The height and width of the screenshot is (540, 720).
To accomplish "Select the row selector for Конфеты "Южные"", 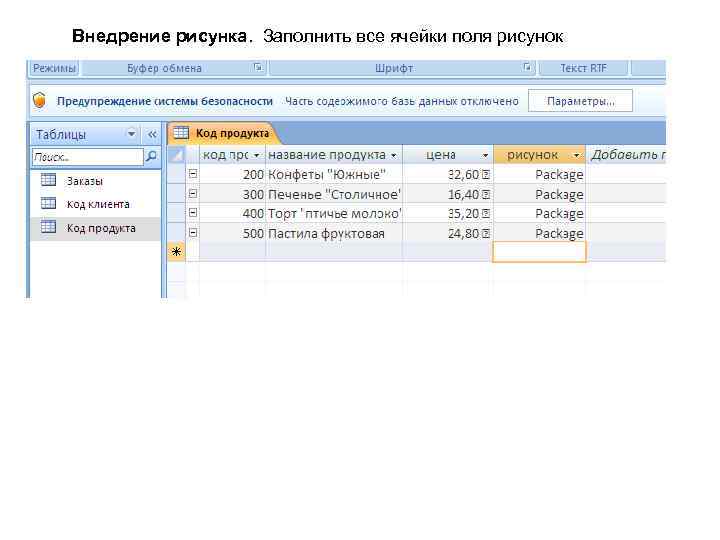I will pos(177,174).
